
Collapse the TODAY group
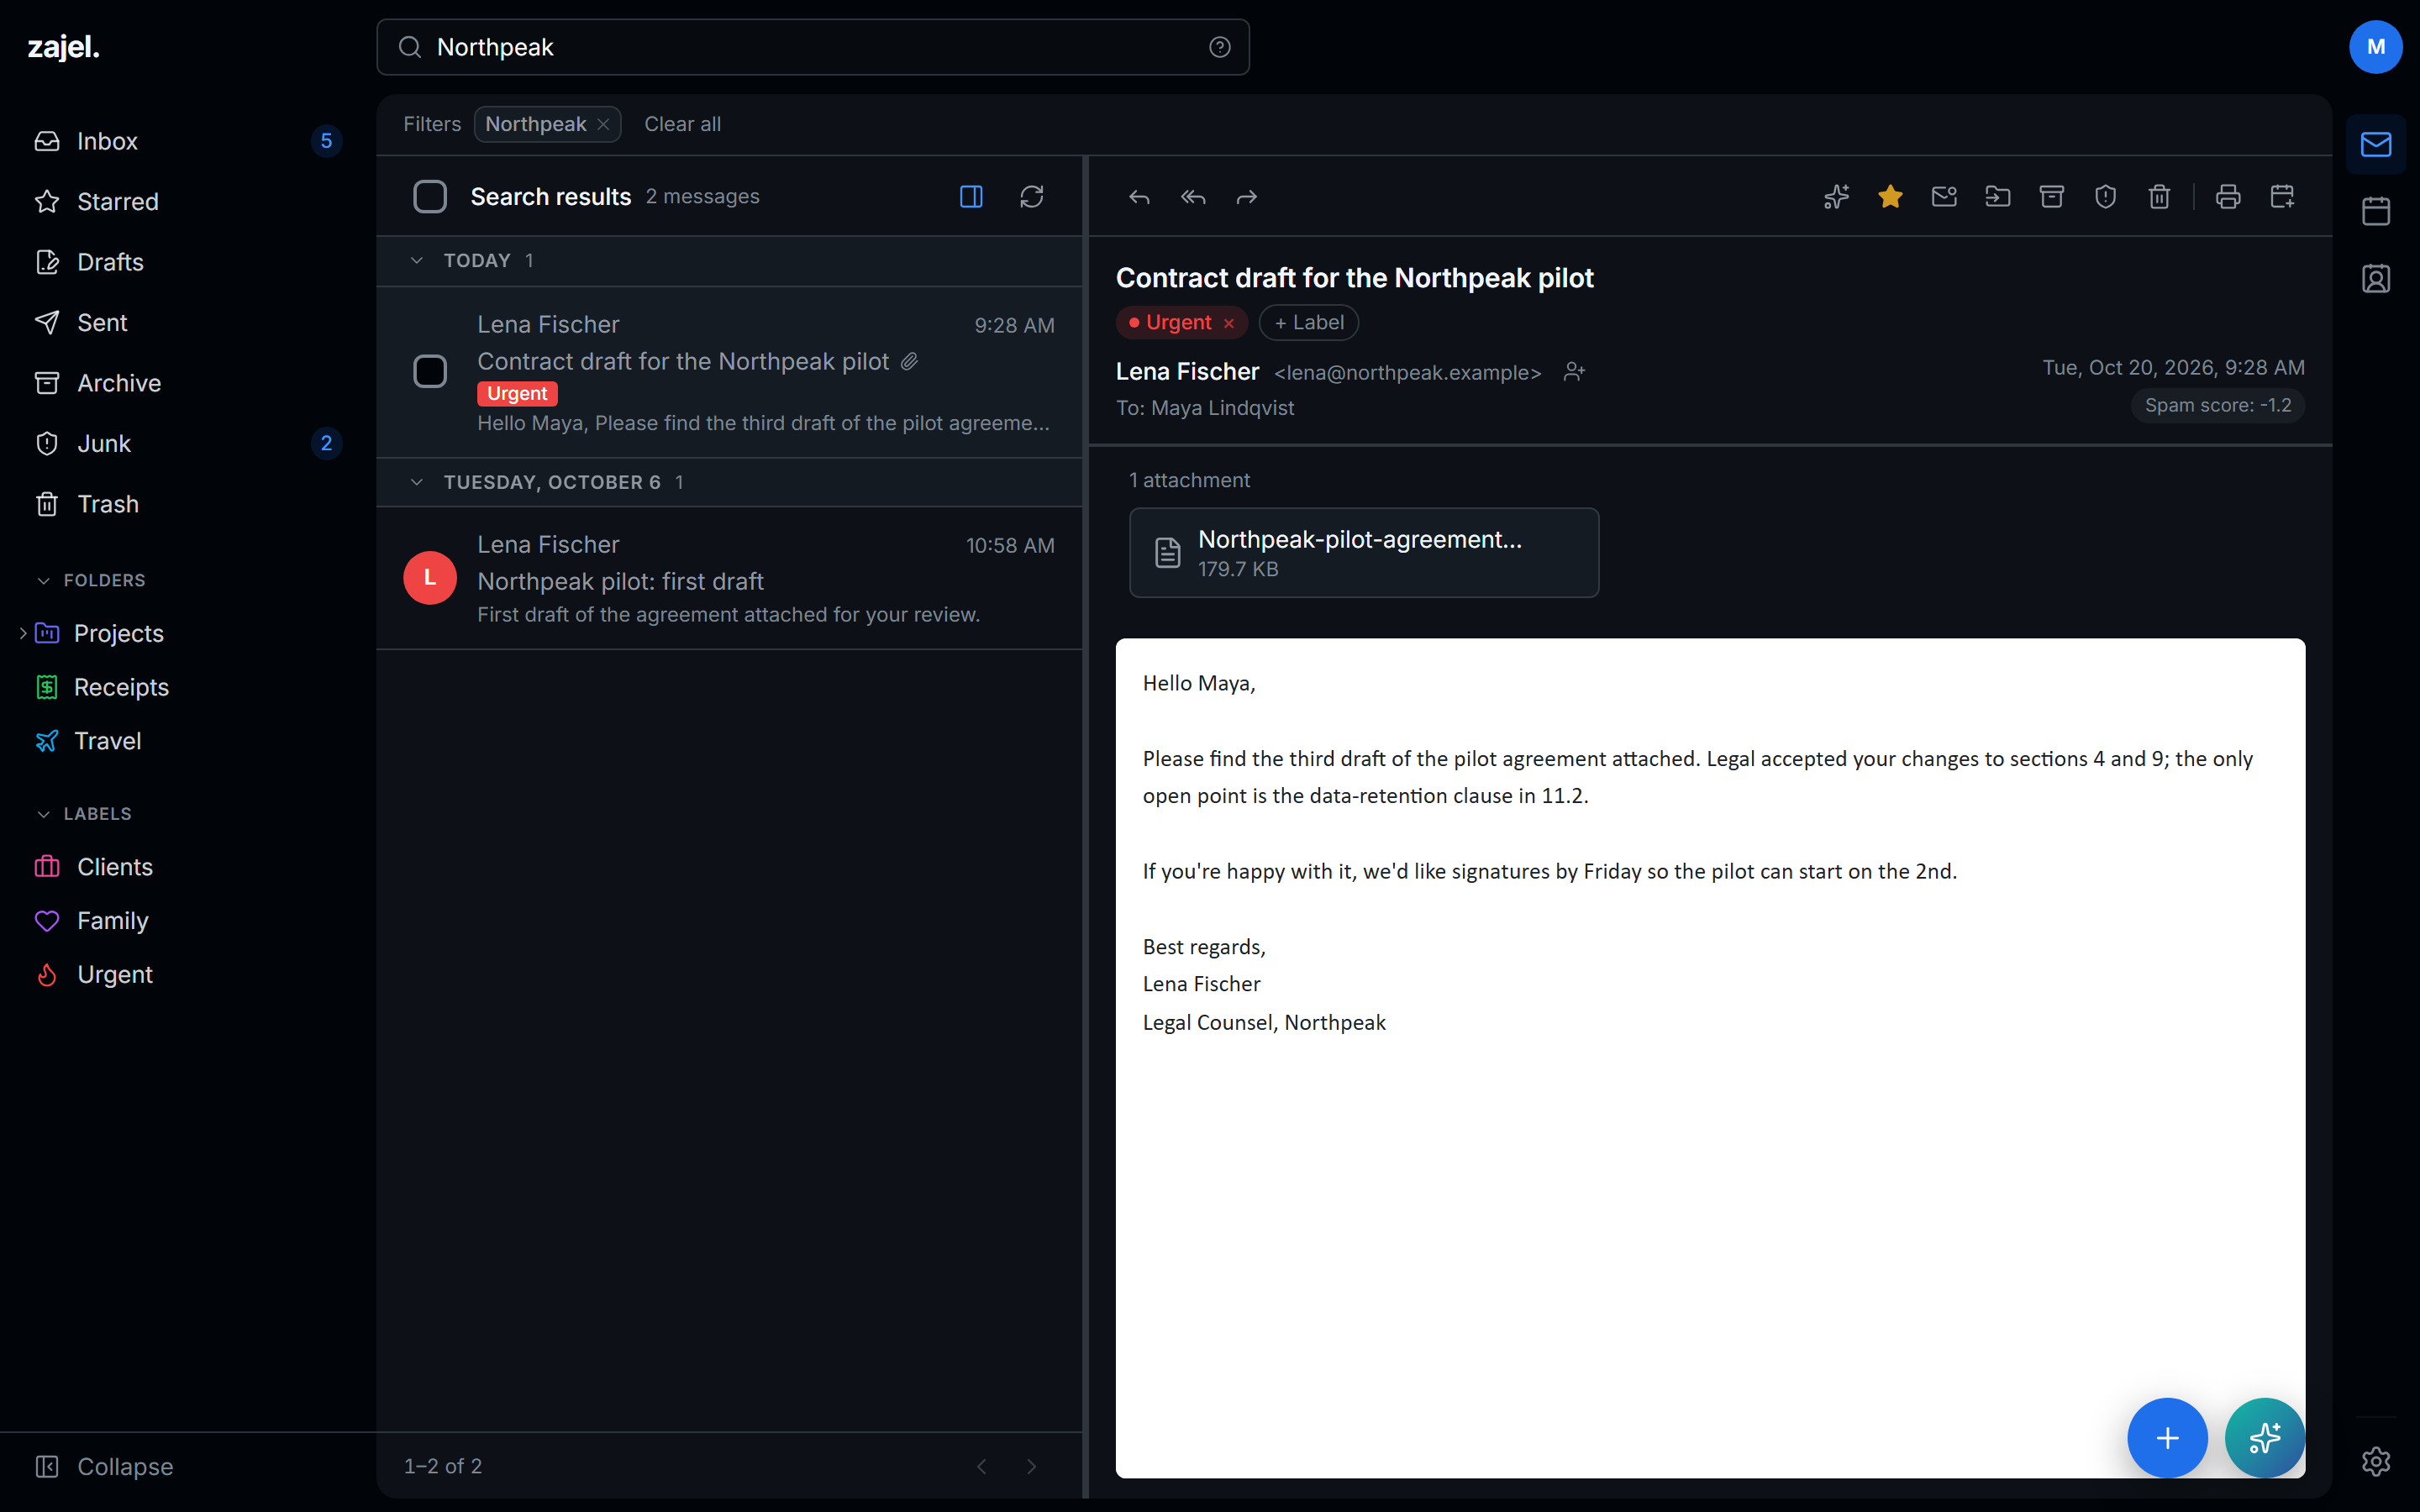pos(417,261)
